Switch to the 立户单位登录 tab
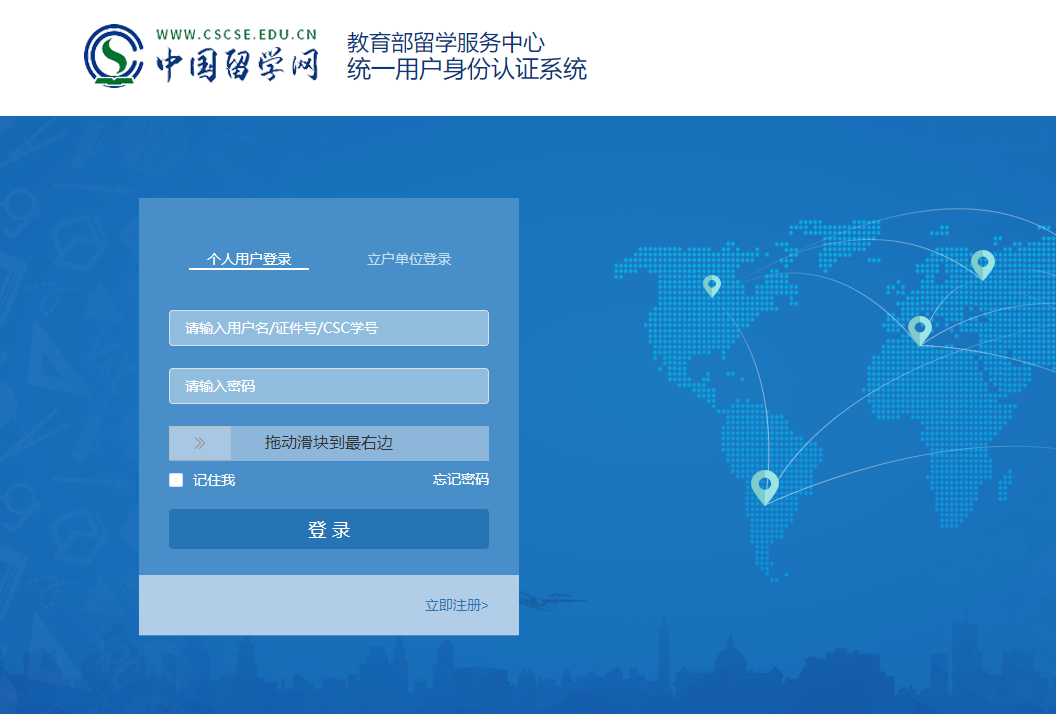1056x714 pixels. coord(409,259)
